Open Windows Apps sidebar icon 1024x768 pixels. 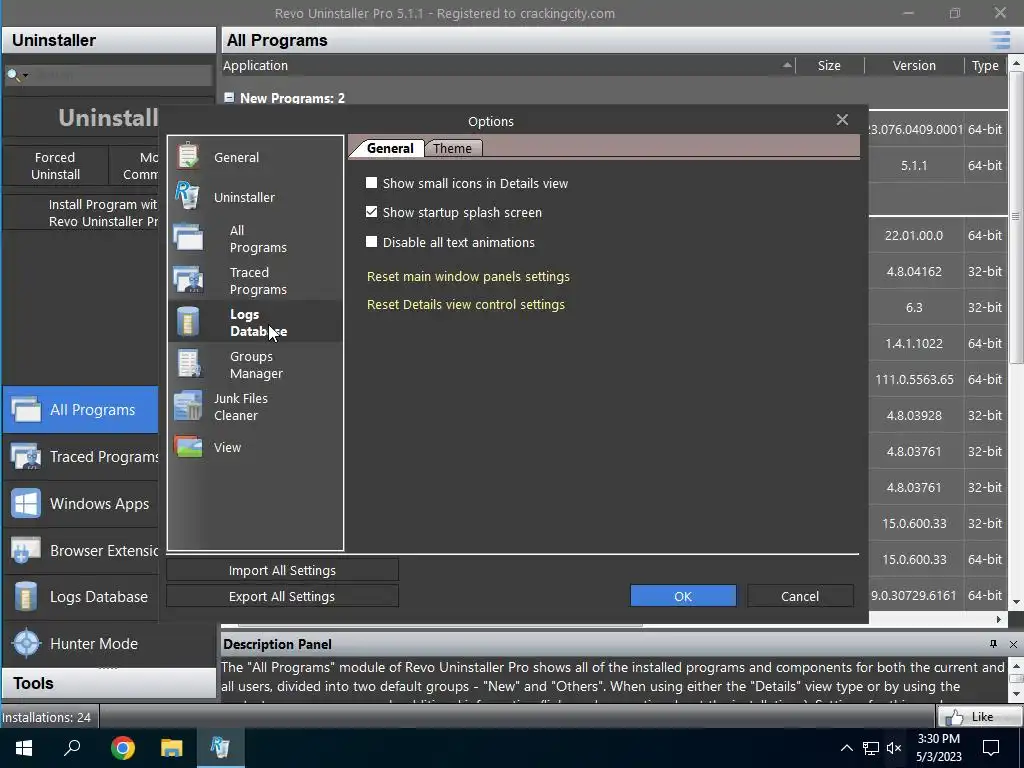coord(26,504)
